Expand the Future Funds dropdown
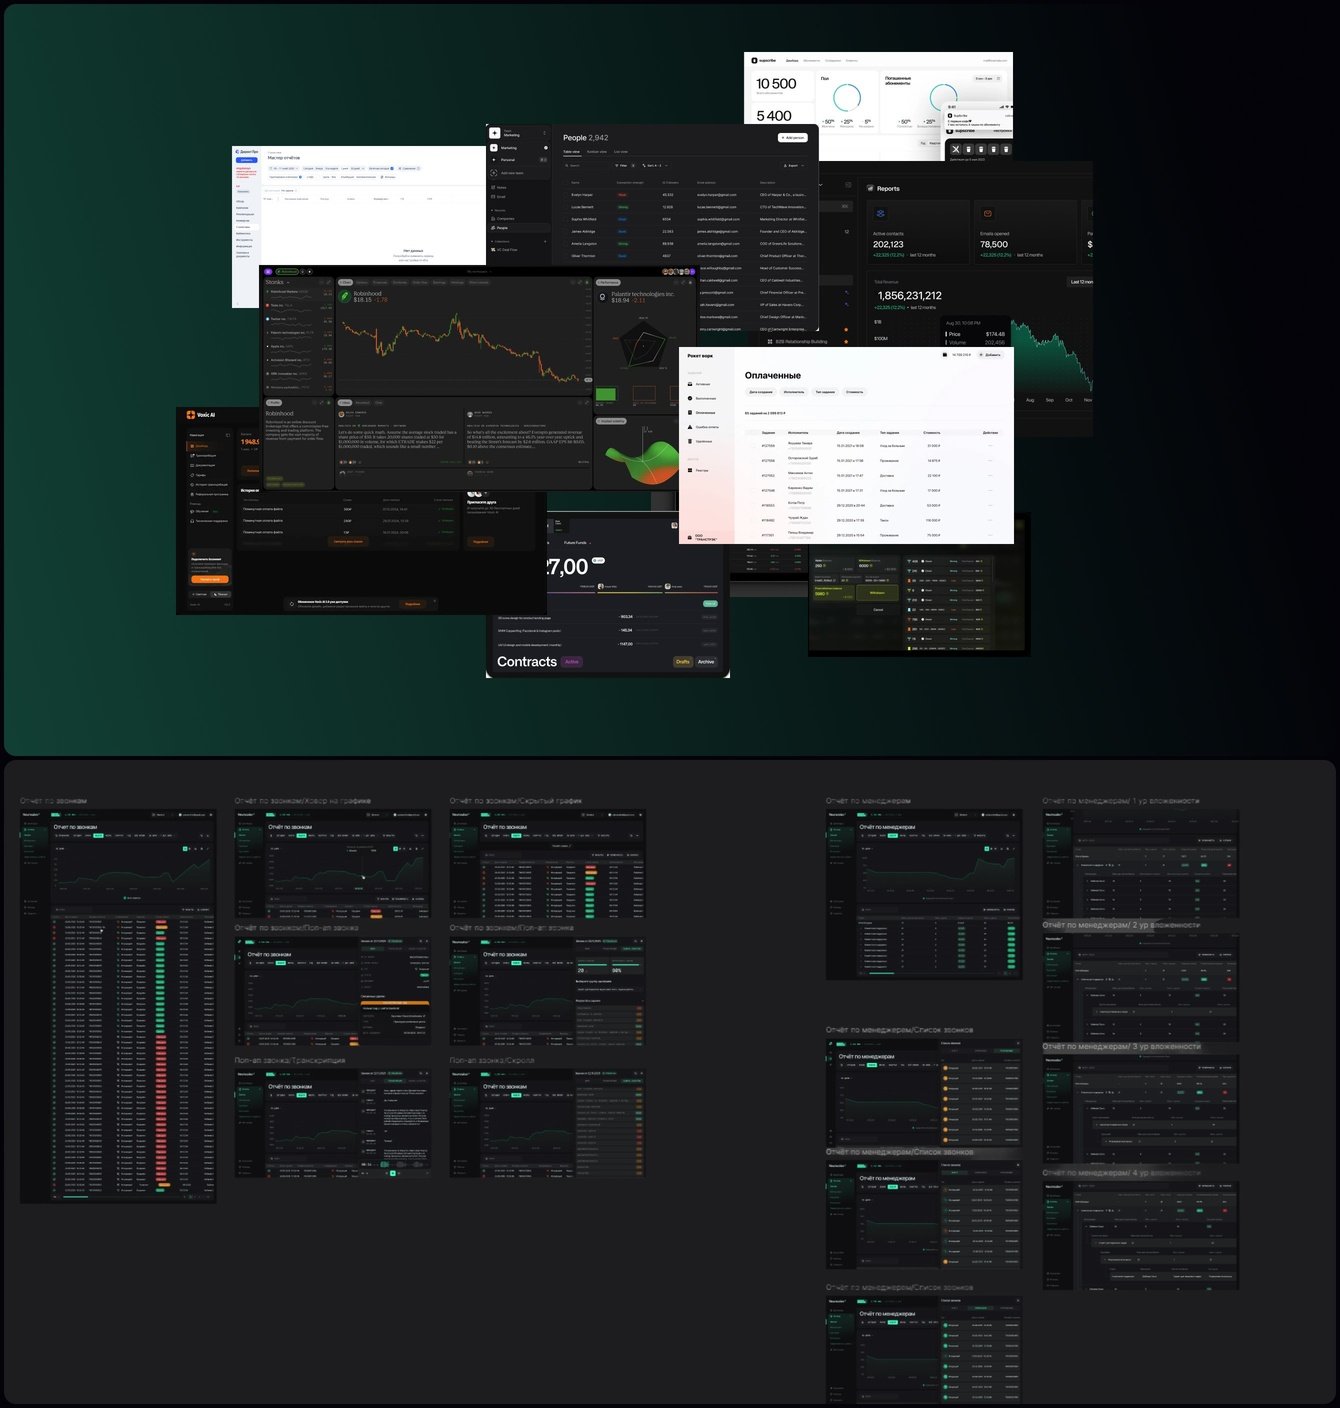 (577, 543)
